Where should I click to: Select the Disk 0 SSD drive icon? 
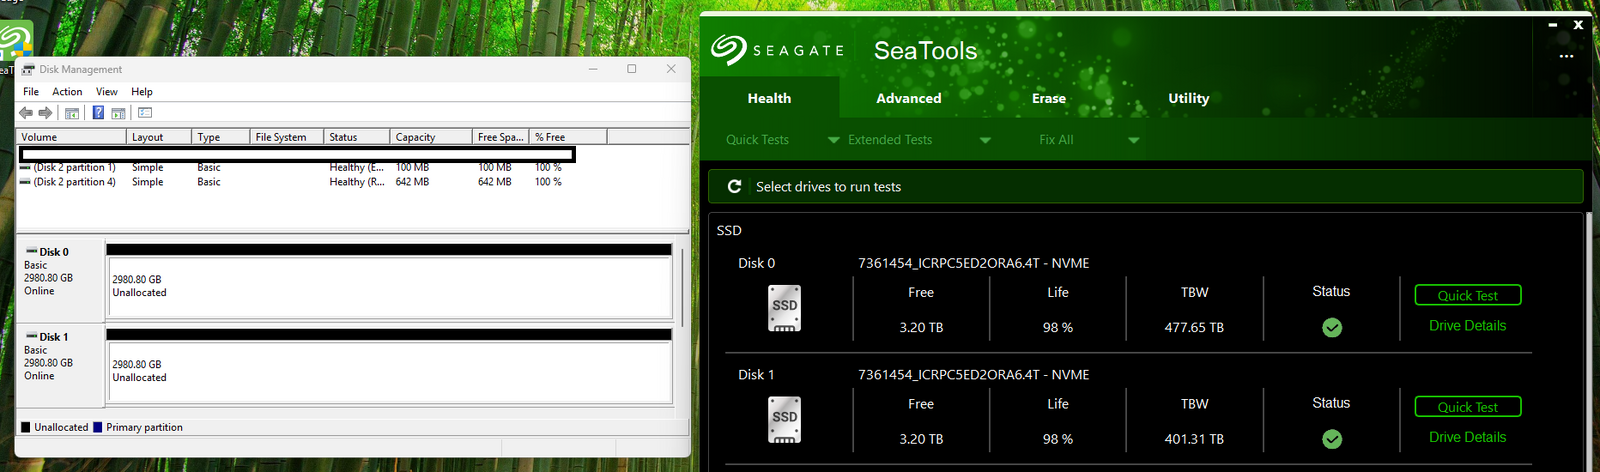[785, 308]
